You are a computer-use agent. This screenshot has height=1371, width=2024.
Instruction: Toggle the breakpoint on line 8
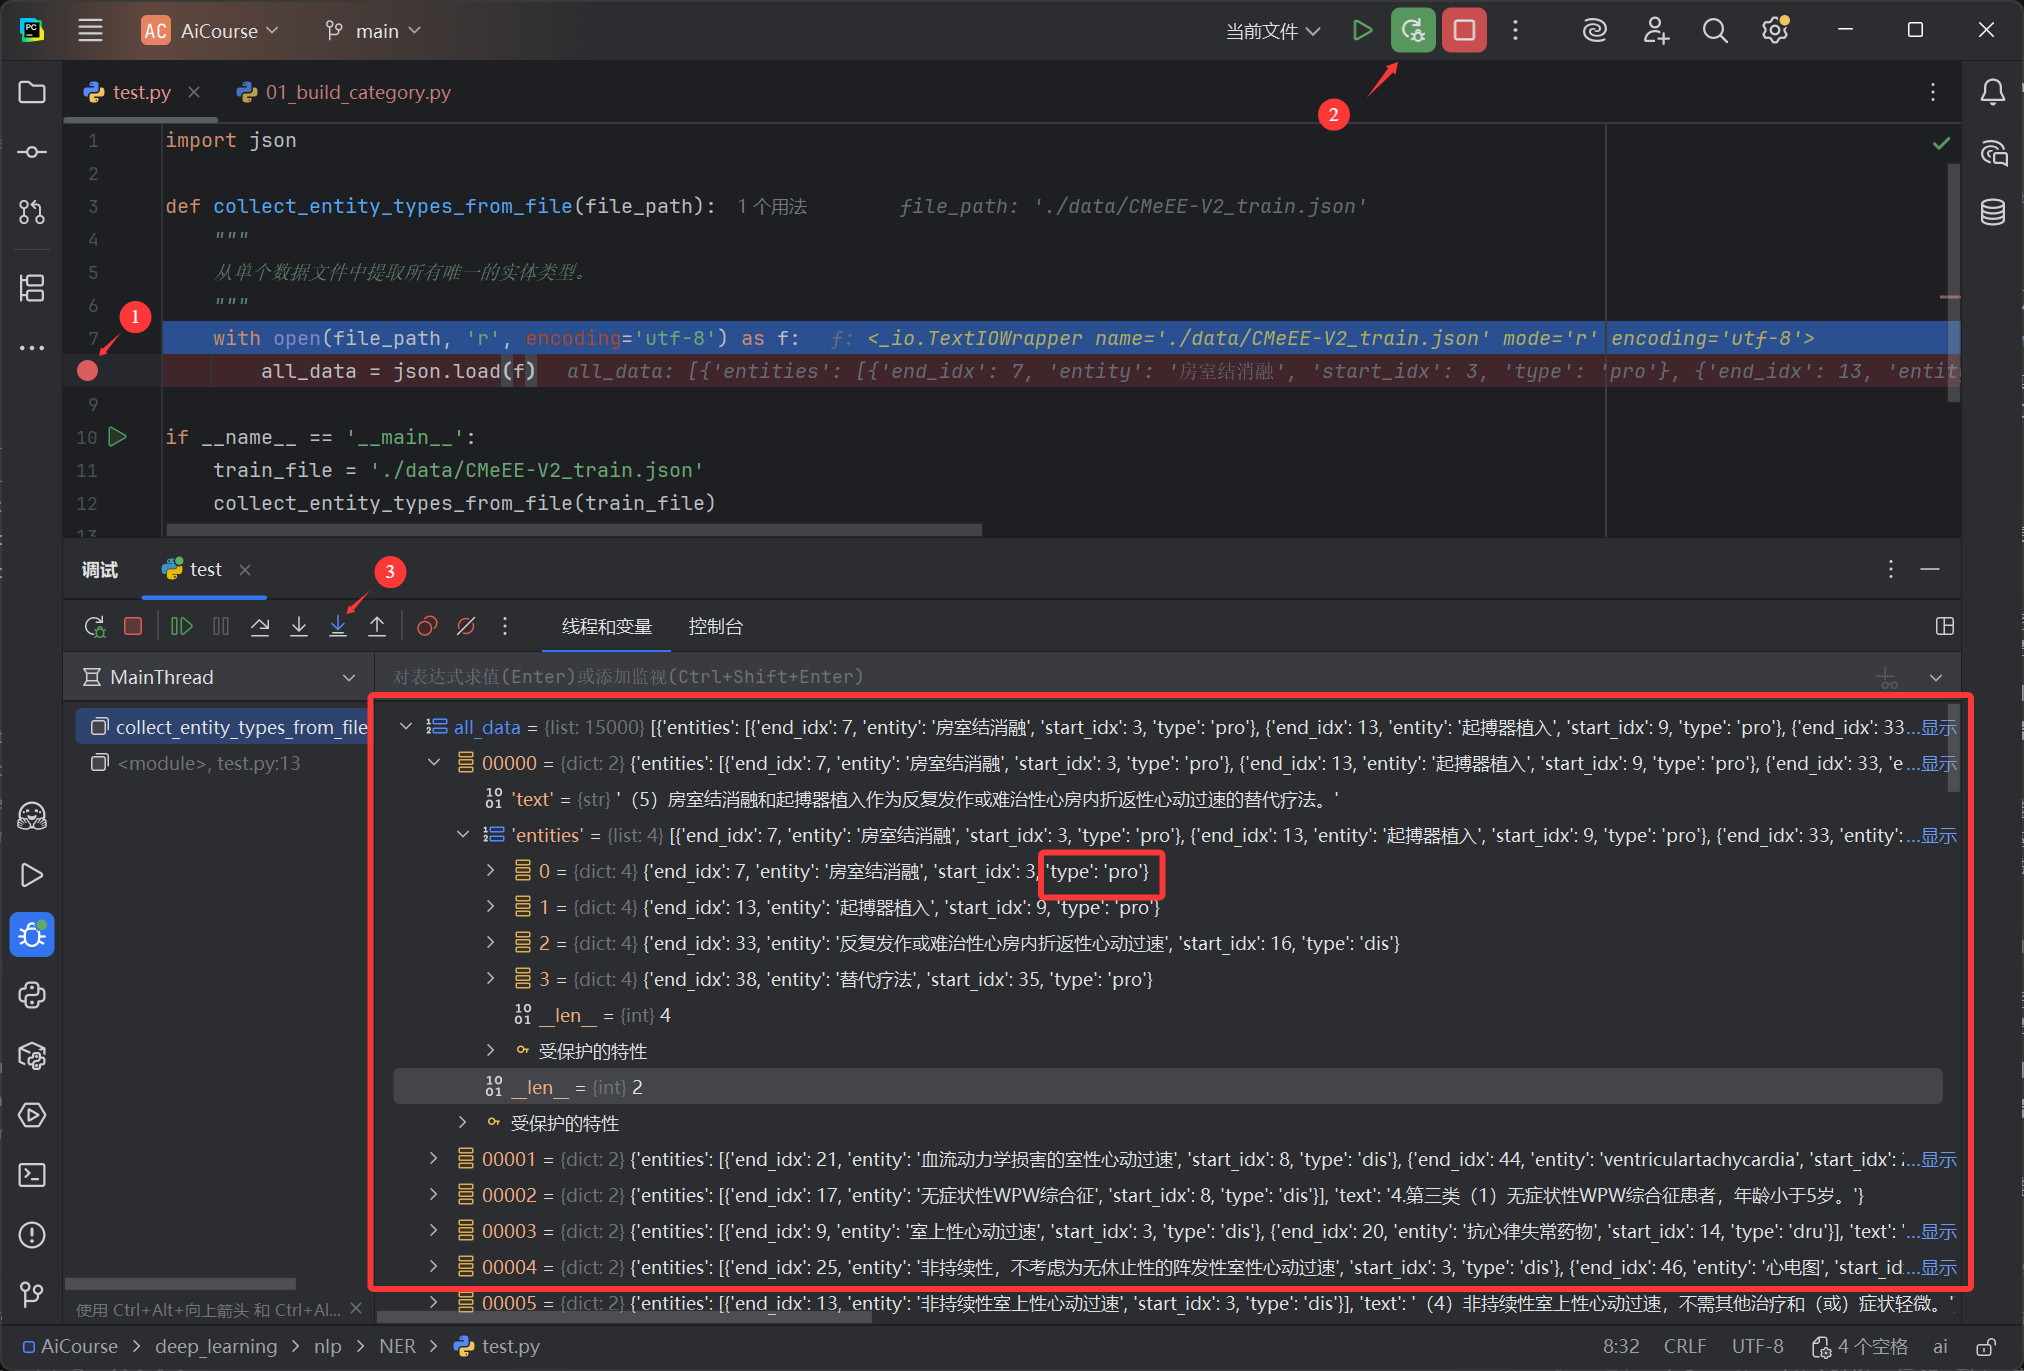click(87, 371)
